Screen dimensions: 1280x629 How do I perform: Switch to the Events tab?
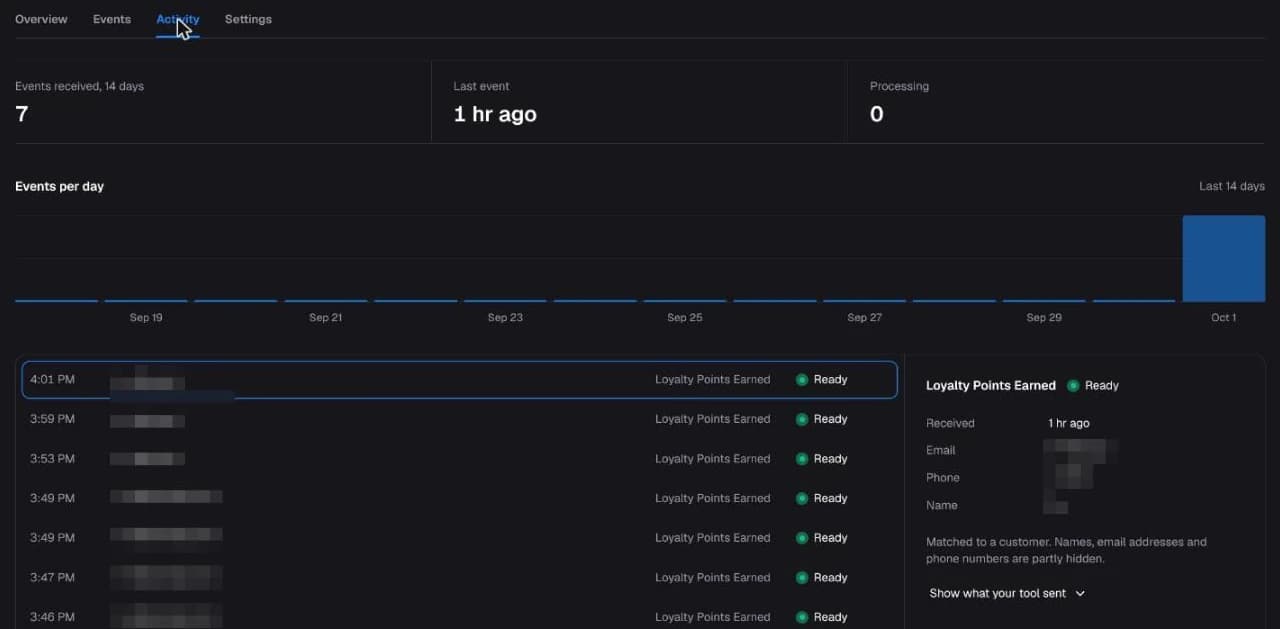[x=112, y=19]
